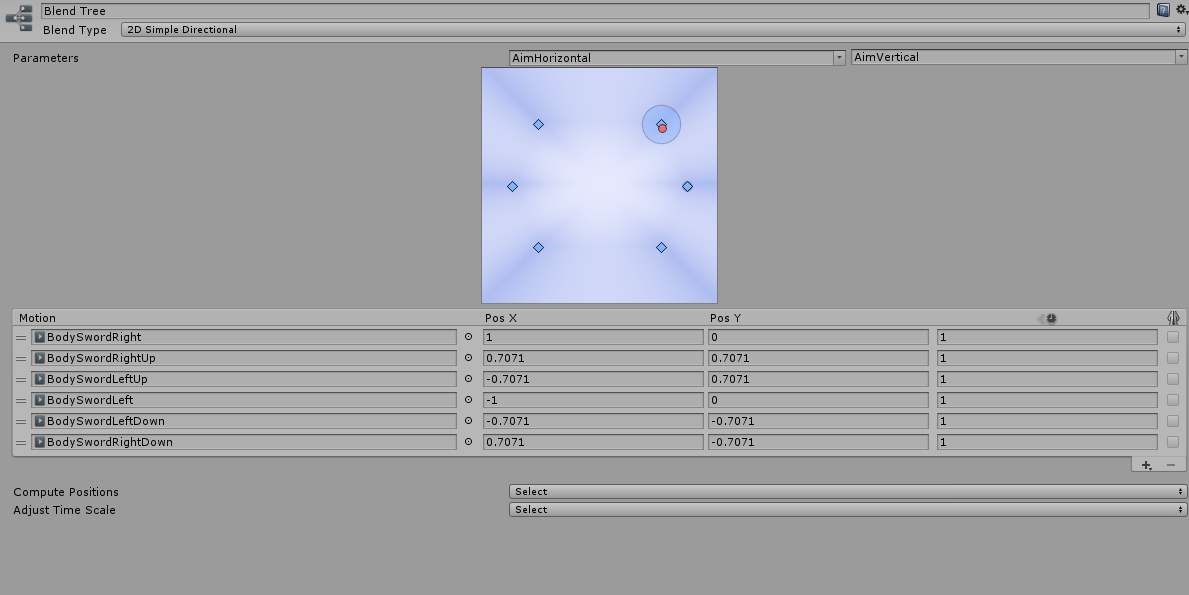
Task: Check the mirror box for BodySwordRightDown
Action: 1172,442
